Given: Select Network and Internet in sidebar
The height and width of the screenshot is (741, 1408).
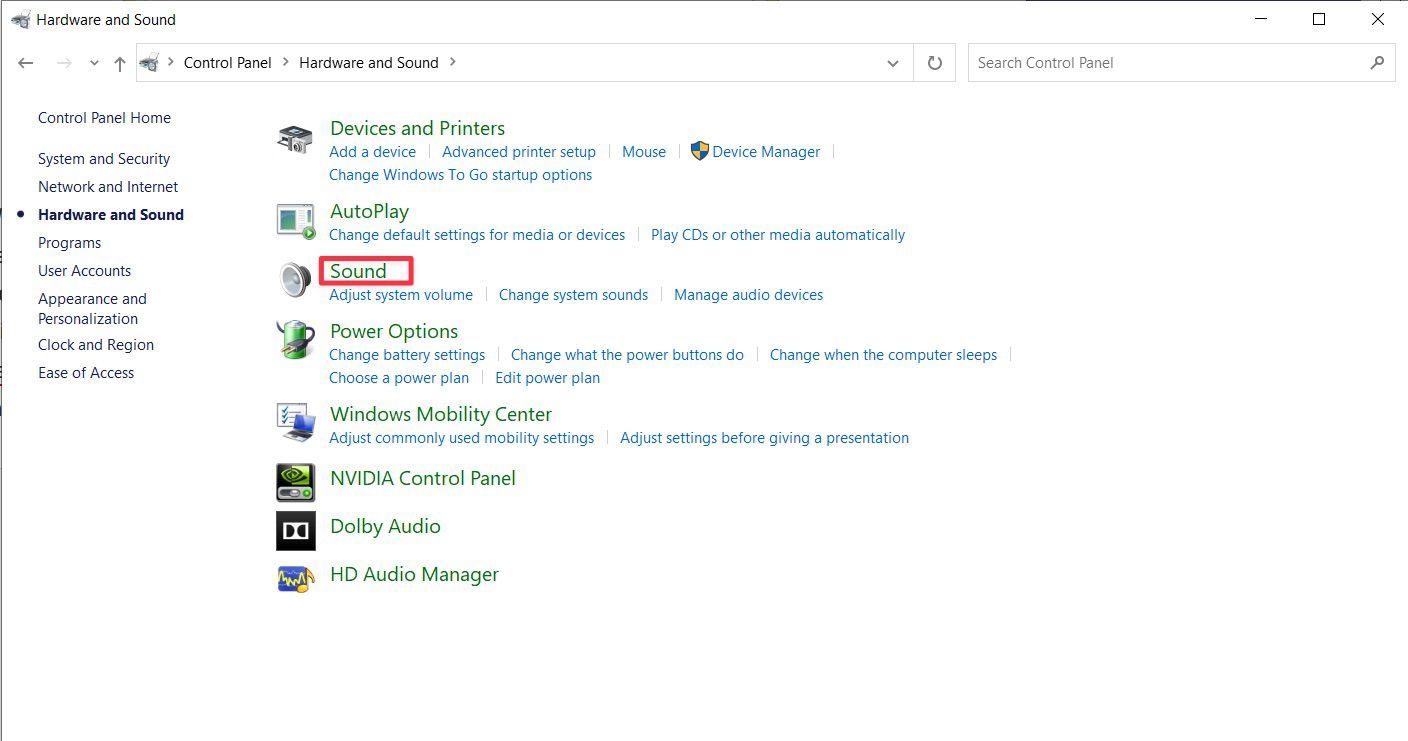Looking at the screenshot, I should click(x=108, y=187).
